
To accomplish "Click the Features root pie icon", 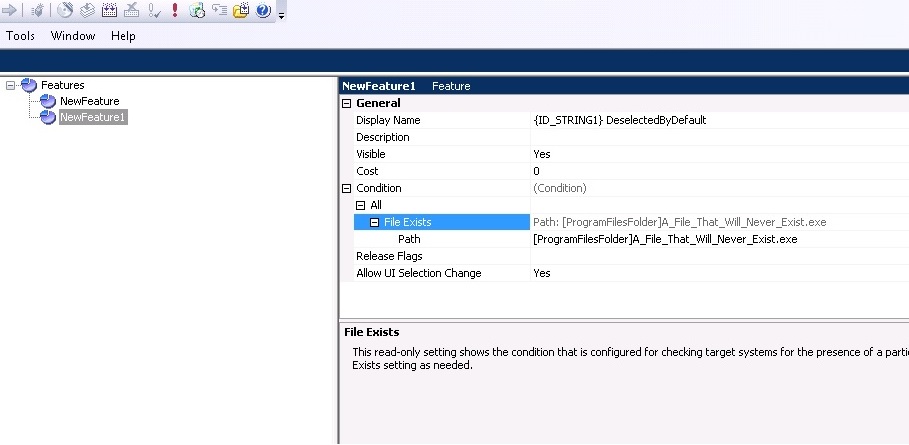I will (29, 85).
